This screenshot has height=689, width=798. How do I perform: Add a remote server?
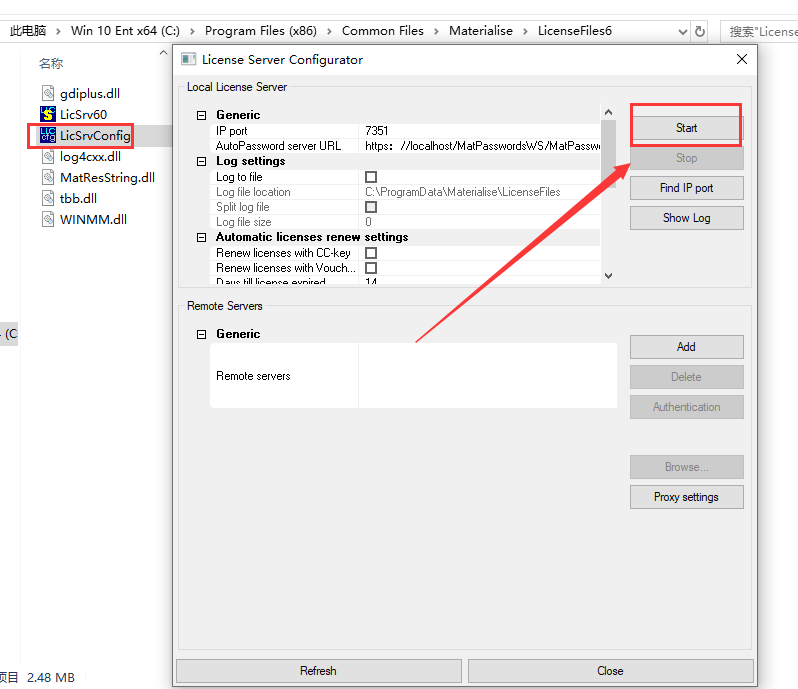[686, 347]
